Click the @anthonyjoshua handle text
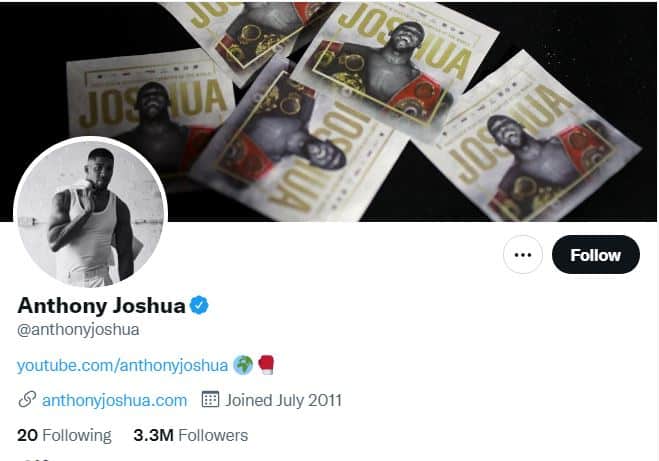 78,329
